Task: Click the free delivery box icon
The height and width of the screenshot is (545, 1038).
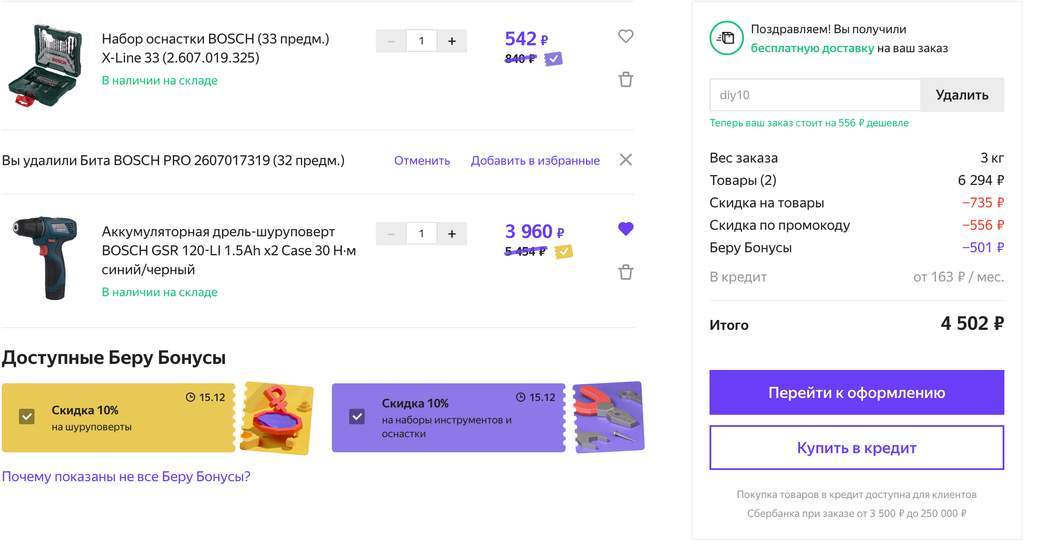Action: 726,38
